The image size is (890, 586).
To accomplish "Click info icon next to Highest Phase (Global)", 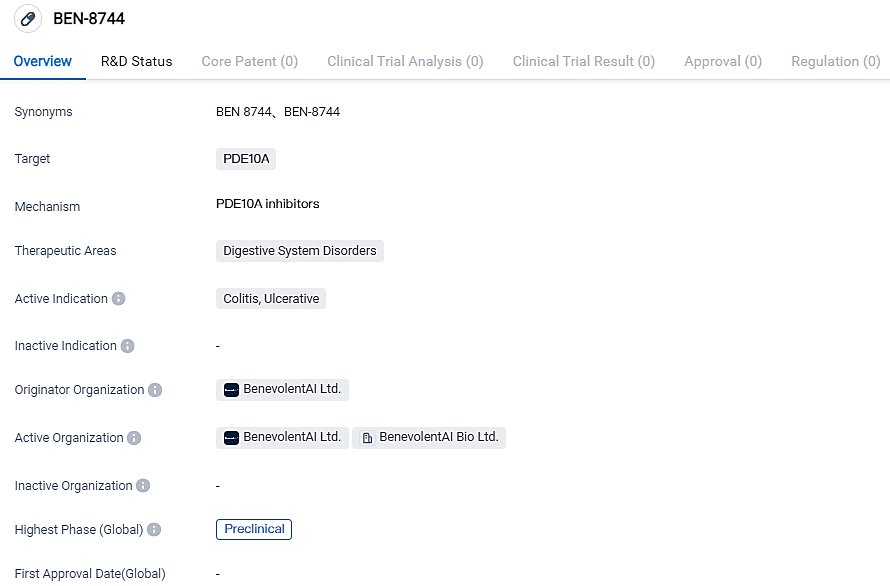I will [154, 530].
